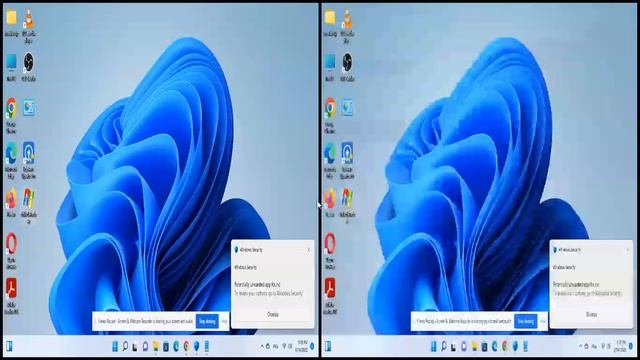The image size is (640, 360).
Task: Click 'Potentially unwanted app found' in right notification
Action: click(x=576, y=284)
